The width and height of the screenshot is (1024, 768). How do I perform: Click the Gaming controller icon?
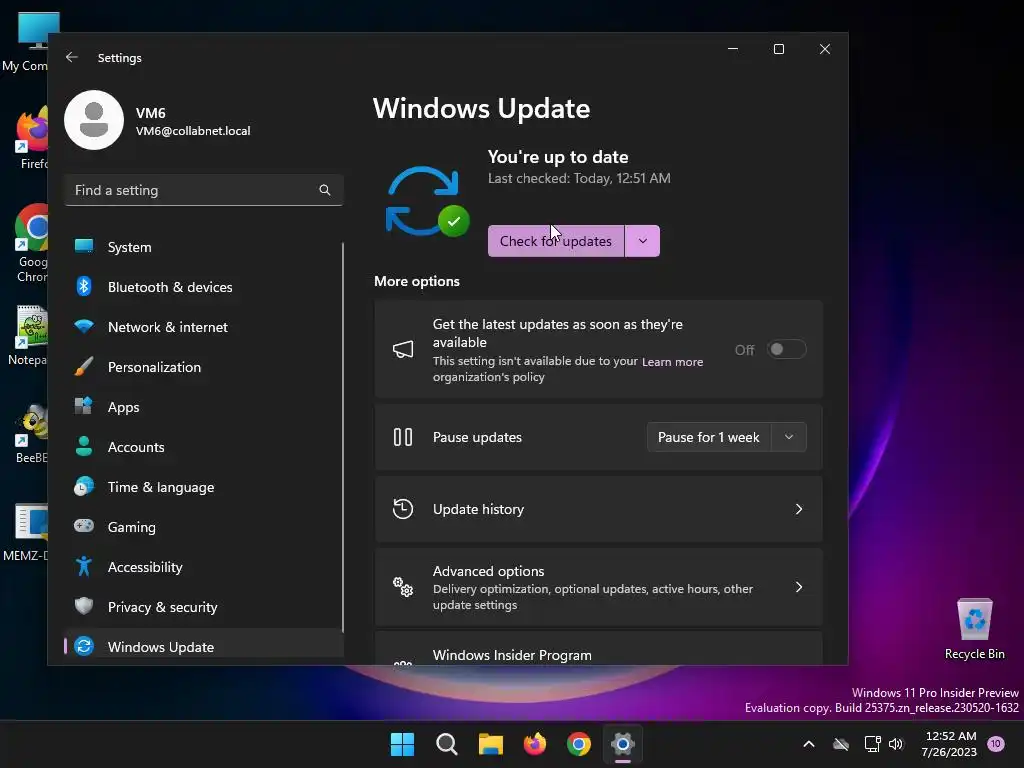pyautogui.click(x=84, y=526)
